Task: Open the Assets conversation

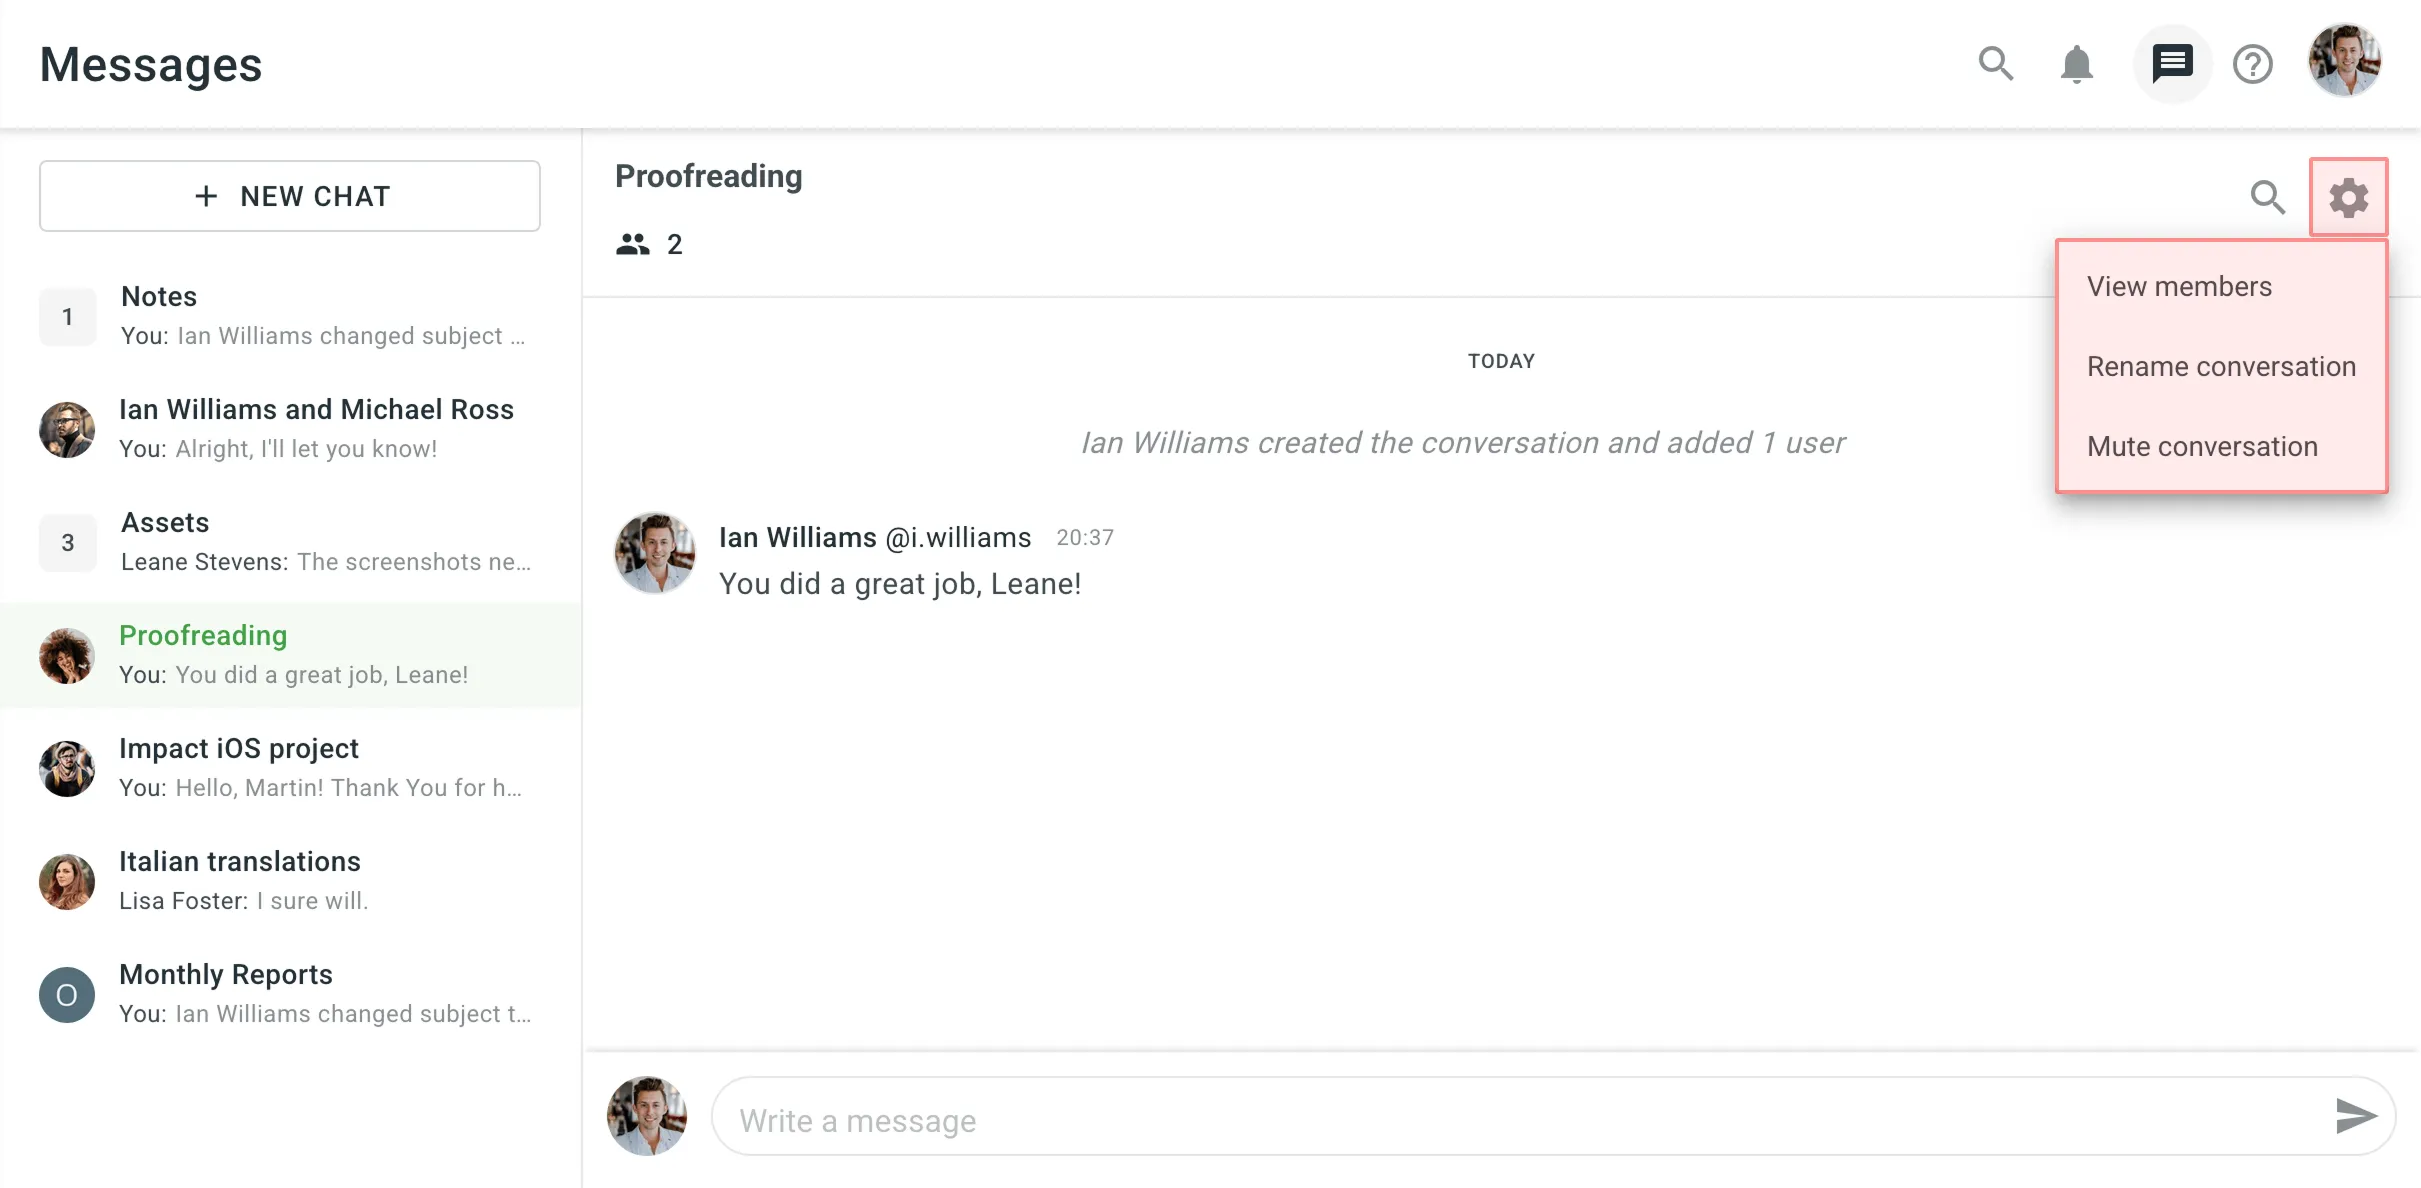Action: 290,541
